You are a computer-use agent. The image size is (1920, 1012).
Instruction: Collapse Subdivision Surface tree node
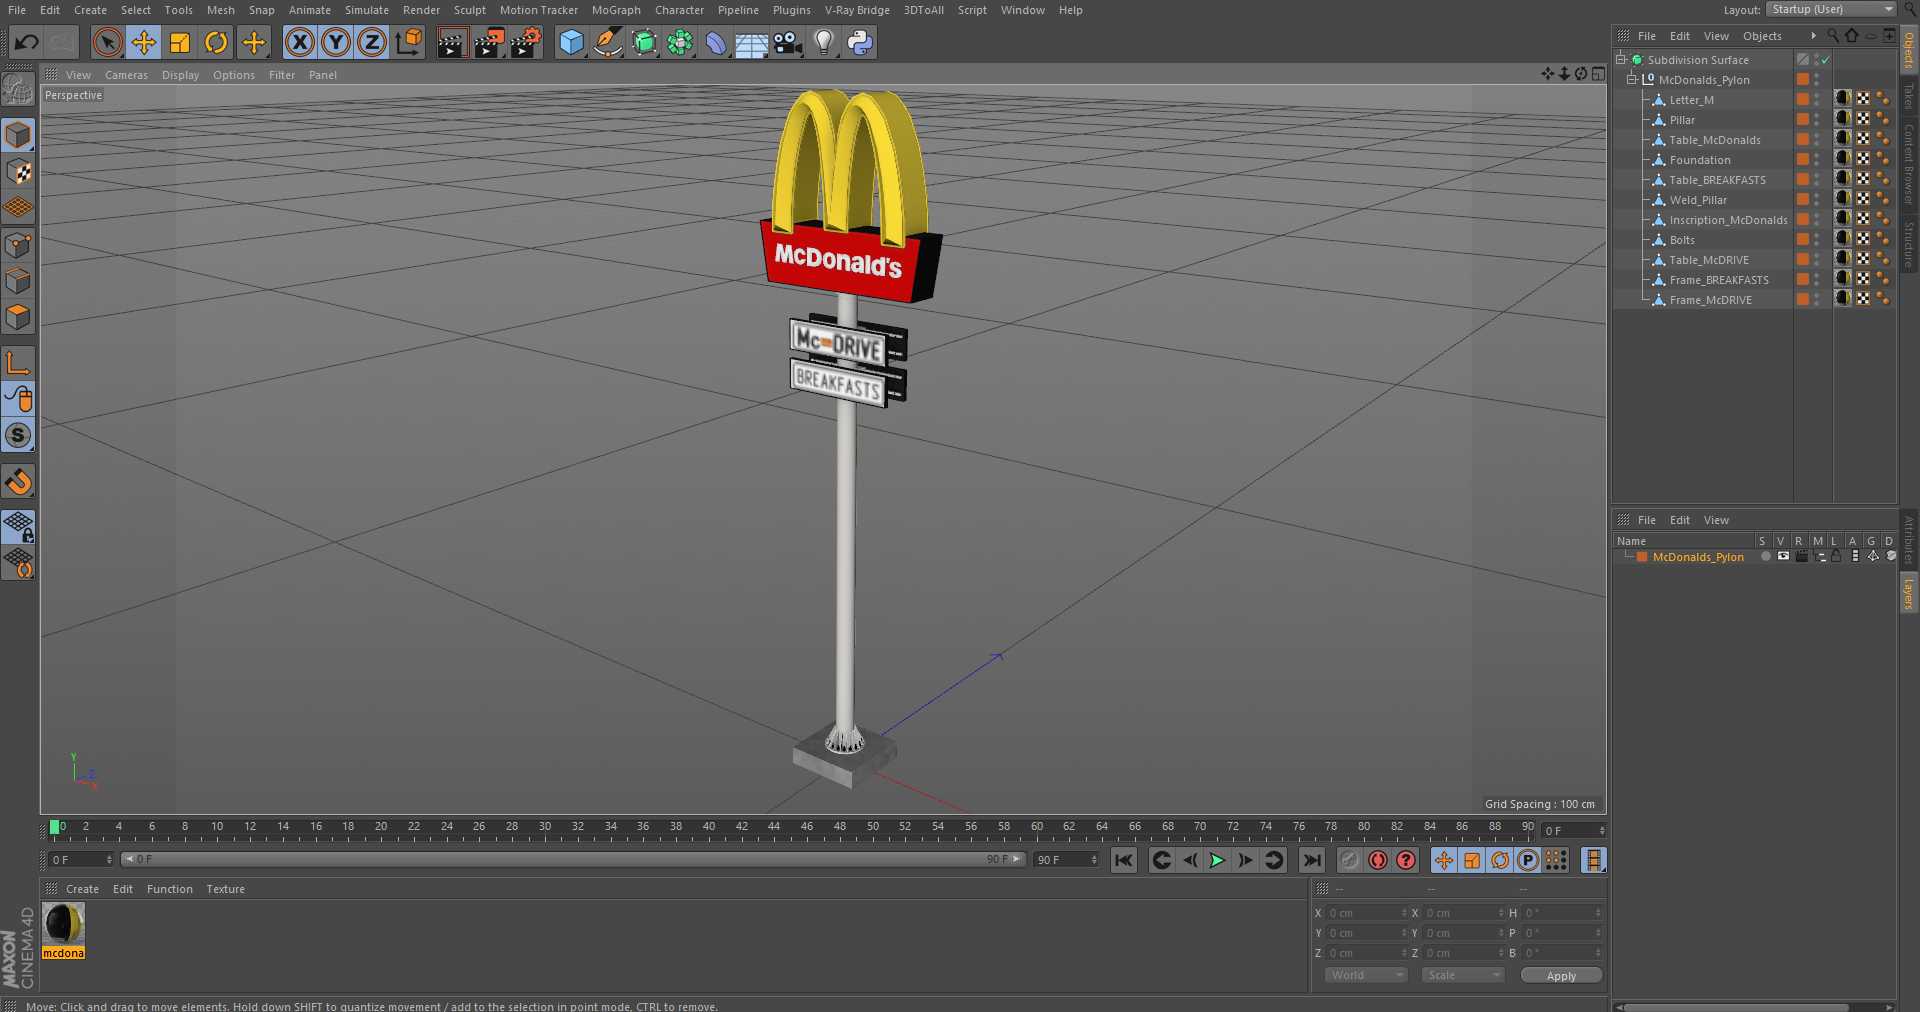point(1621,60)
